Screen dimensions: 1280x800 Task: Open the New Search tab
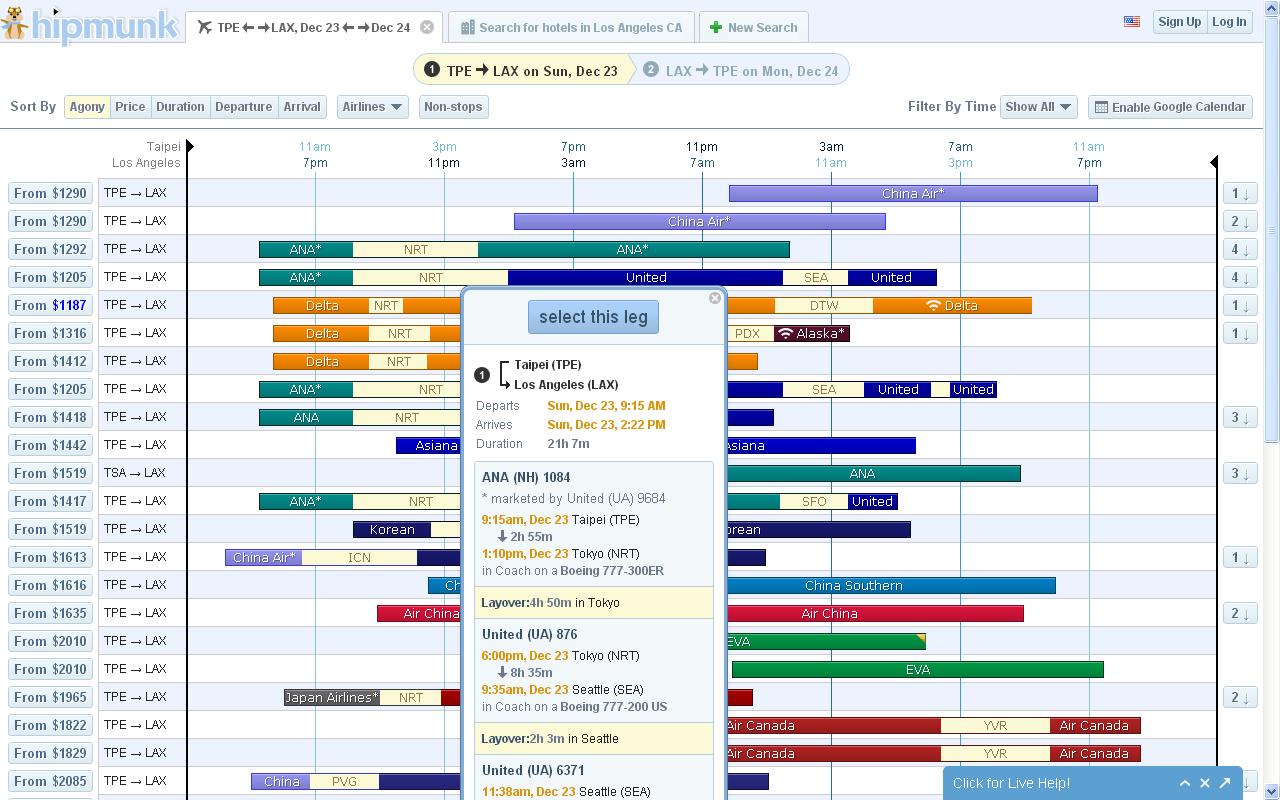click(x=753, y=27)
